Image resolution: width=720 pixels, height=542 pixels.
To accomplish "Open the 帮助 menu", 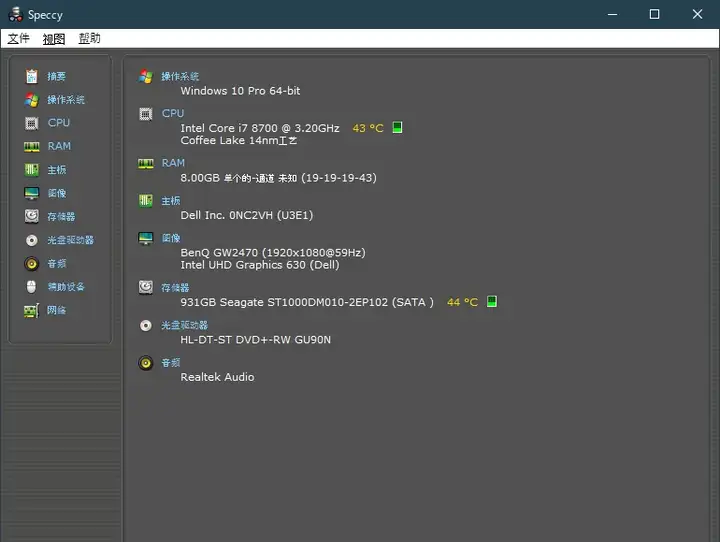I will point(89,39).
